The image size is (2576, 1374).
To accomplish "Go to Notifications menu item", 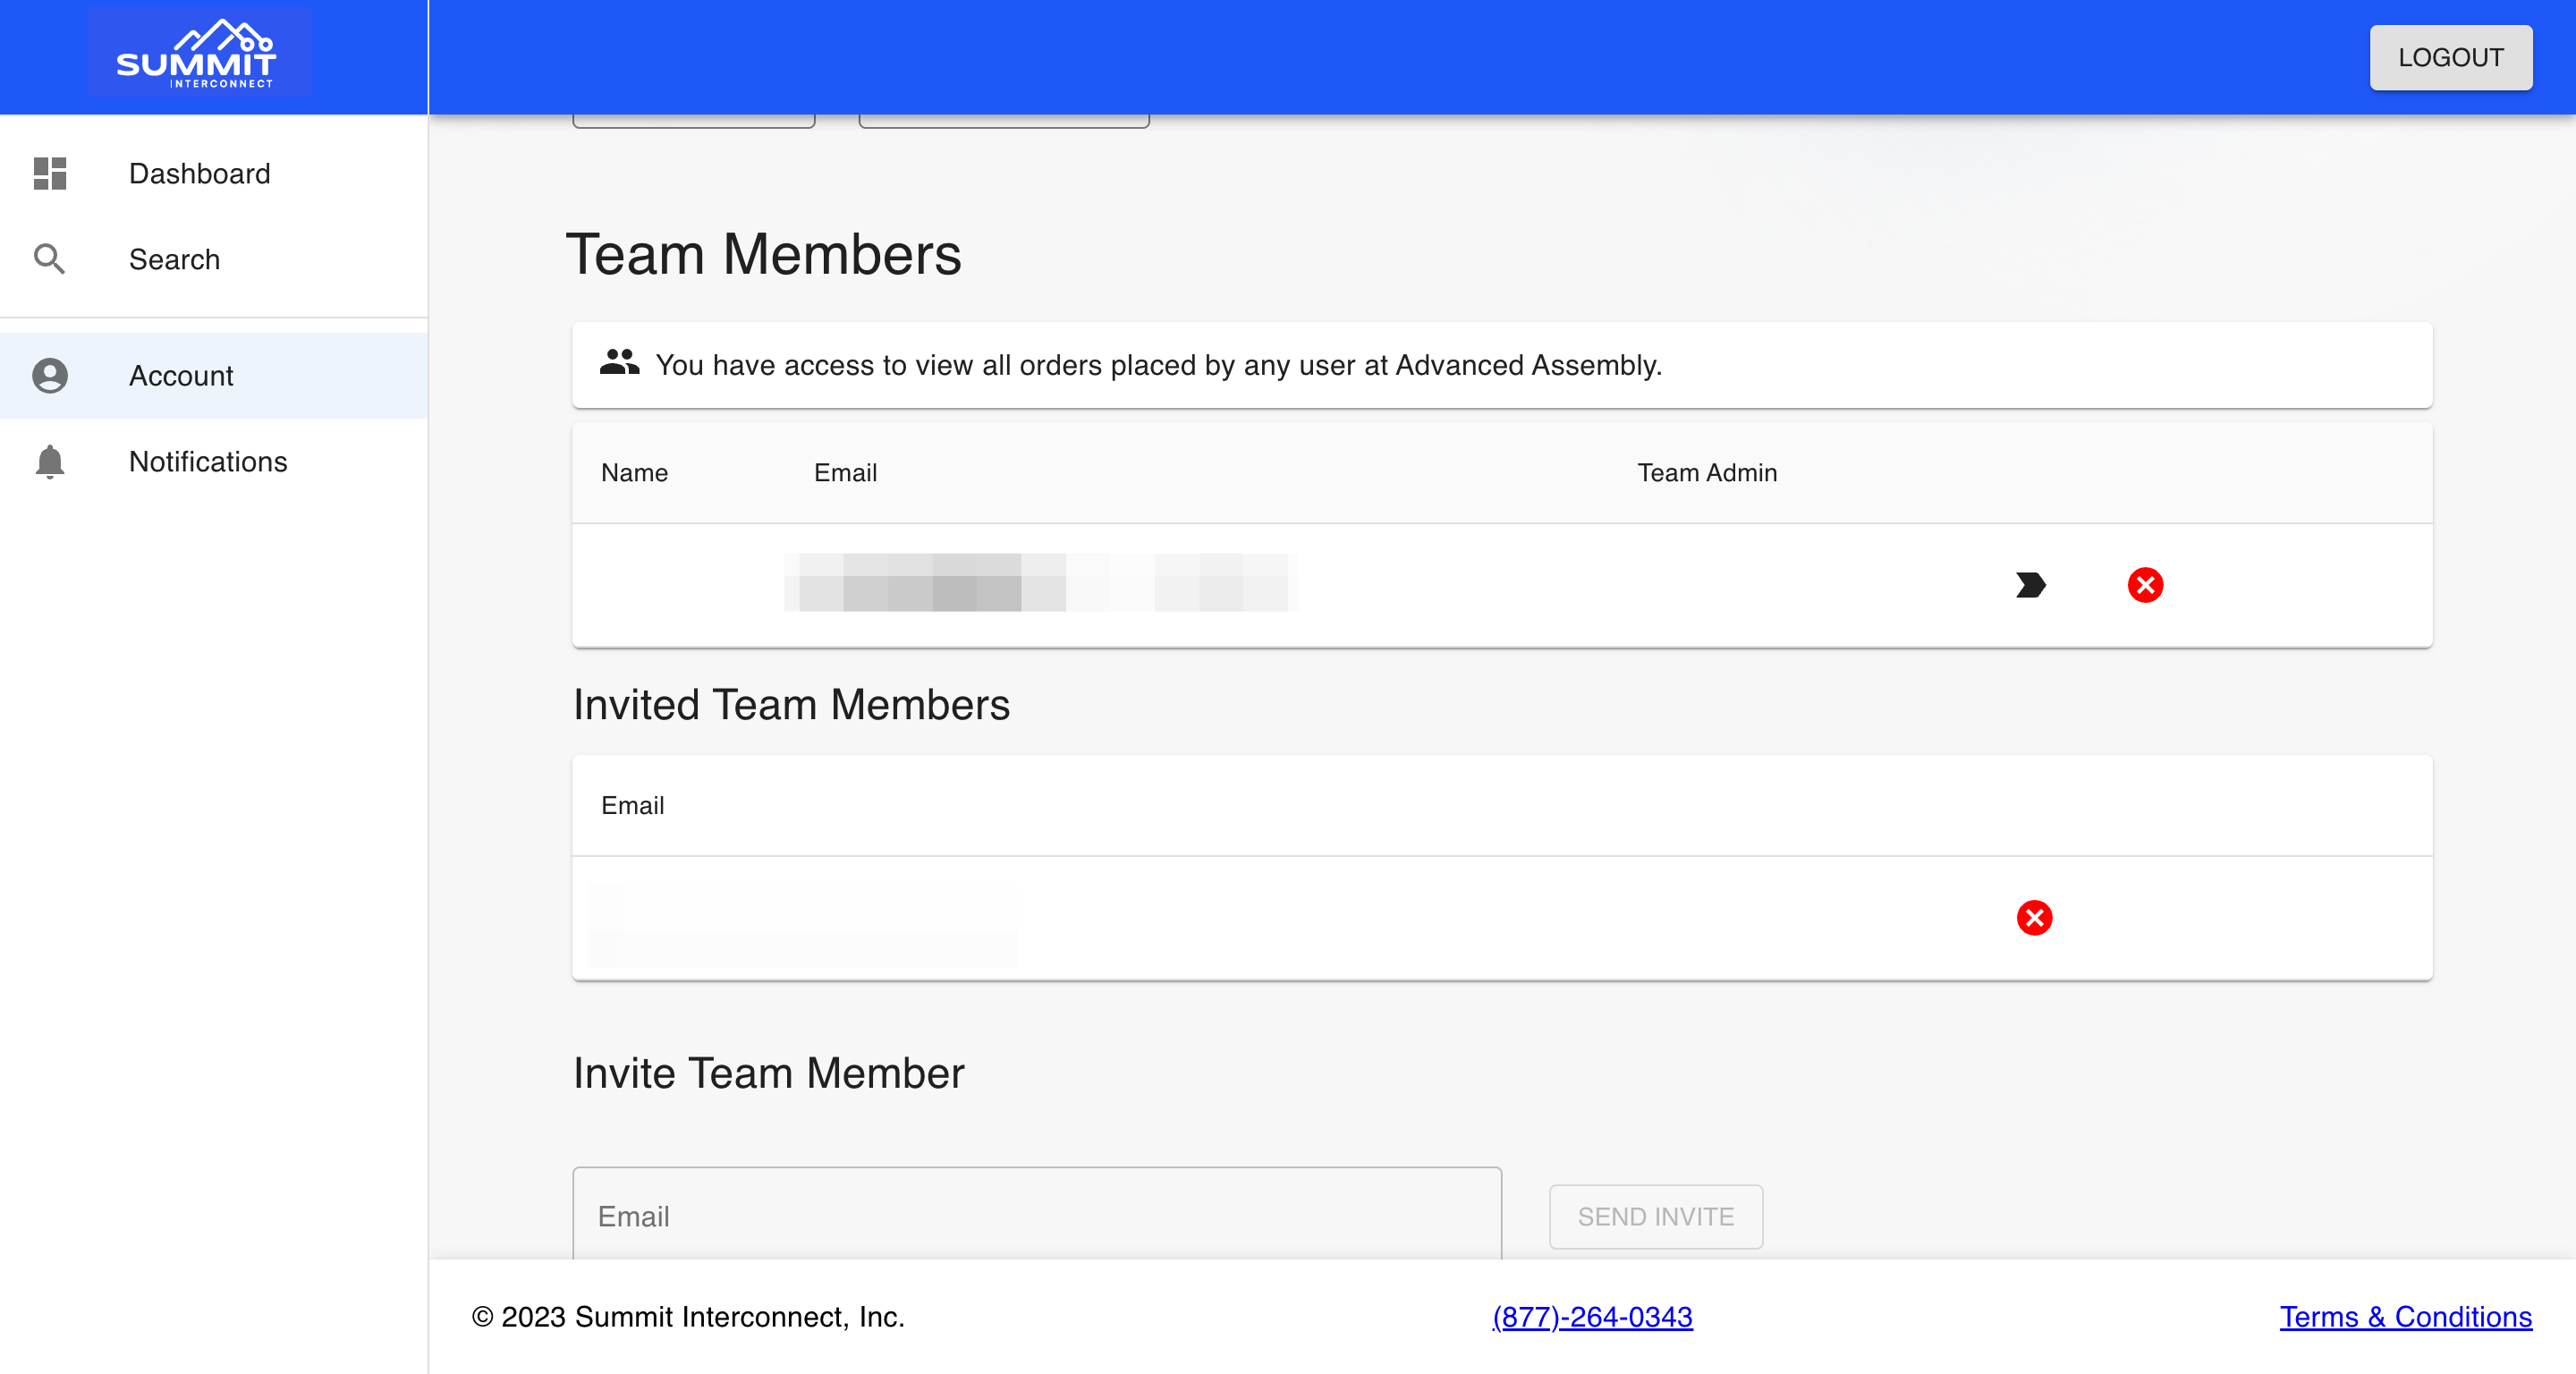I will 214,462.
